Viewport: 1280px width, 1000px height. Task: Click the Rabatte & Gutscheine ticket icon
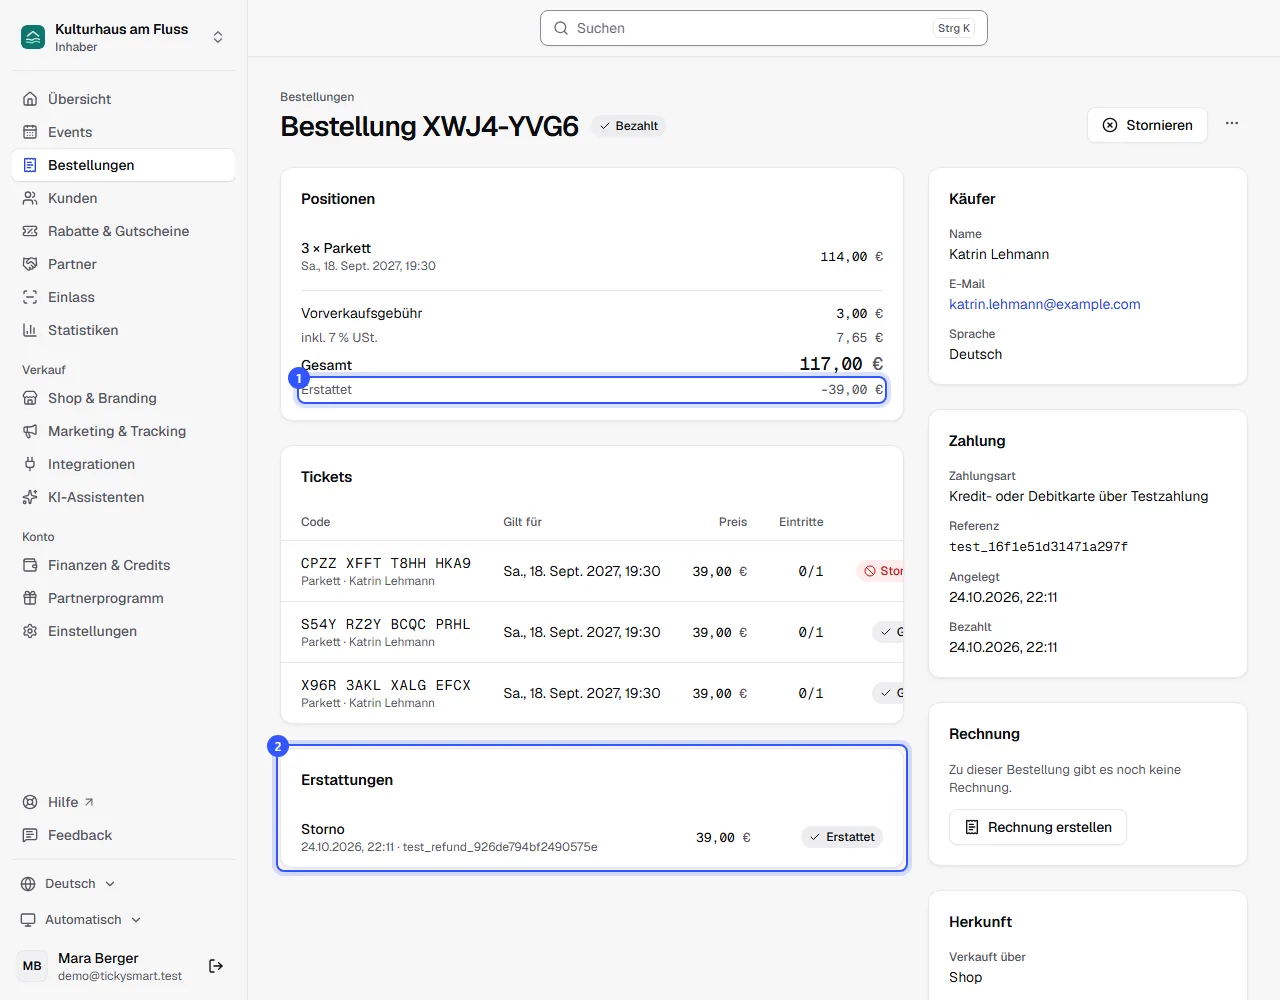[x=30, y=231]
